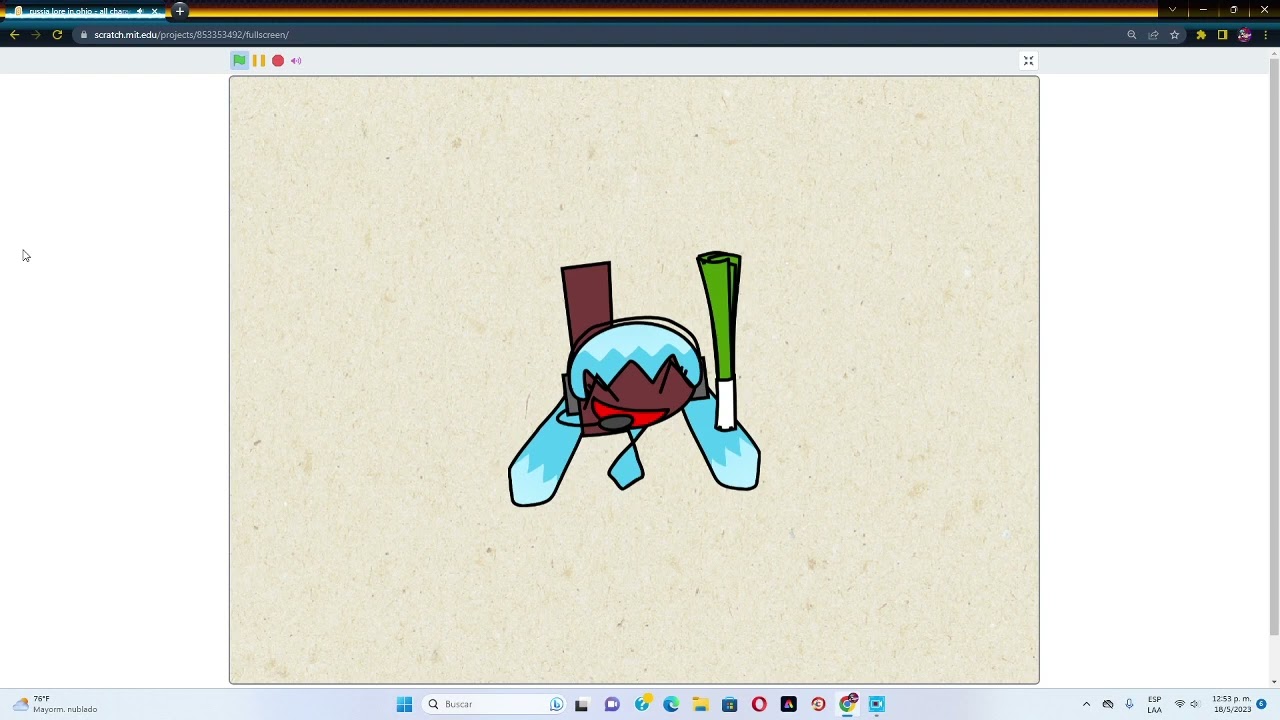Image resolution: width=1280 pixels, height=720 pixels.
Task: Switch to Chrome on taskbar
Action: (848, 704)
